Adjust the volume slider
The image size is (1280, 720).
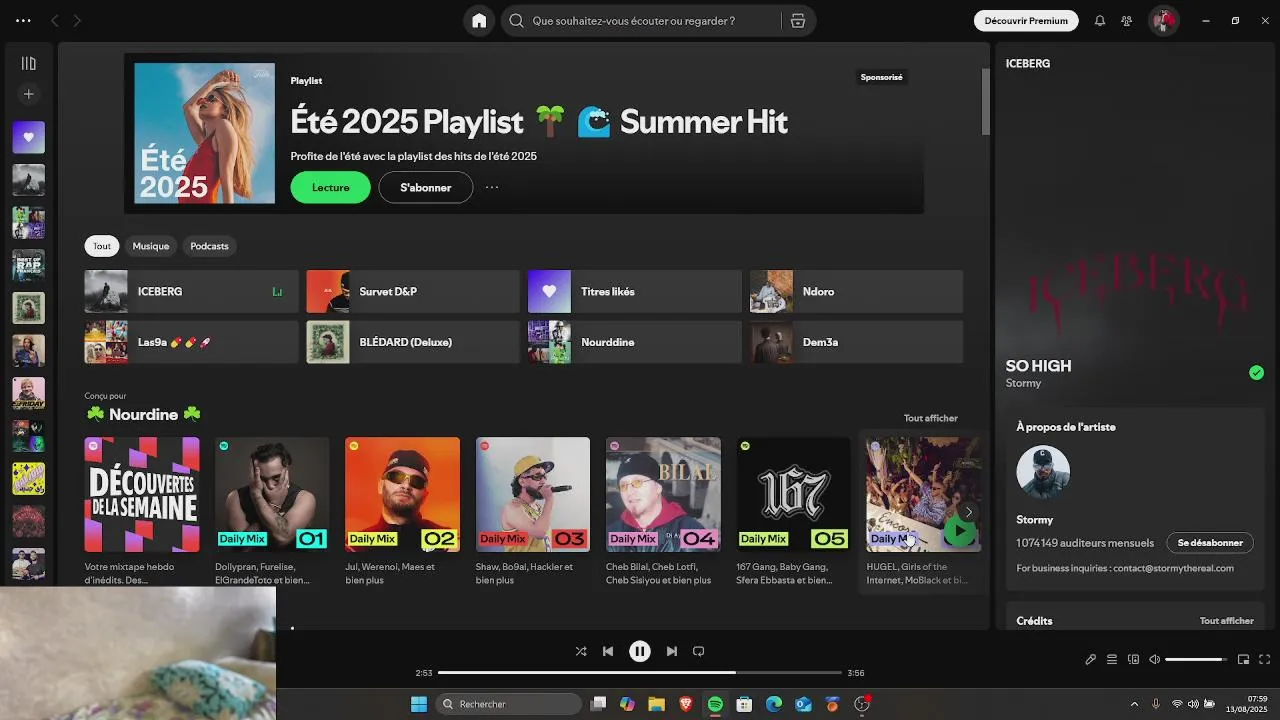pyautogui.click(x=1196, y=659)
